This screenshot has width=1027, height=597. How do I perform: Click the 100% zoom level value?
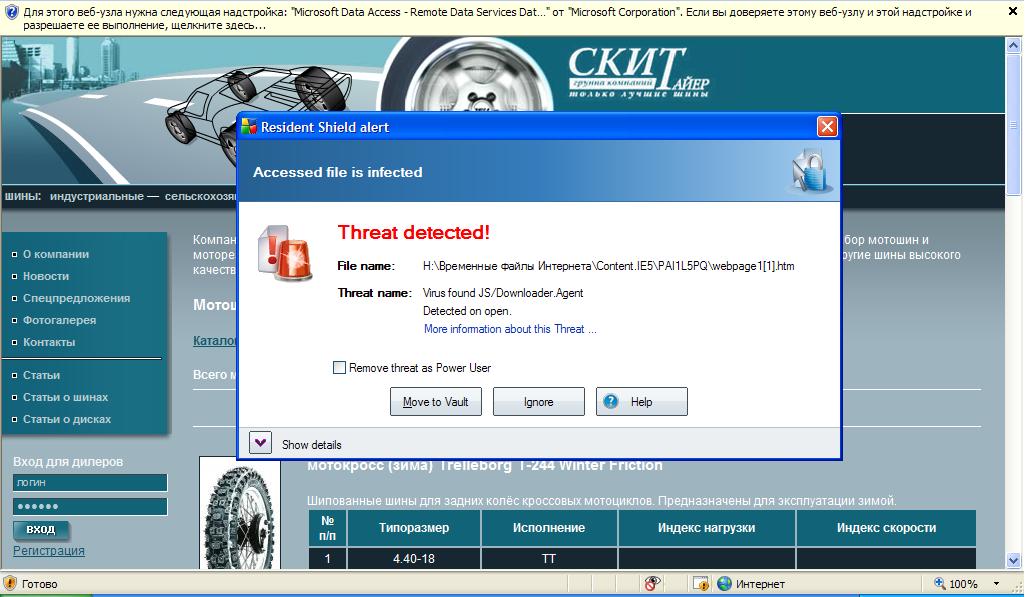963,584
